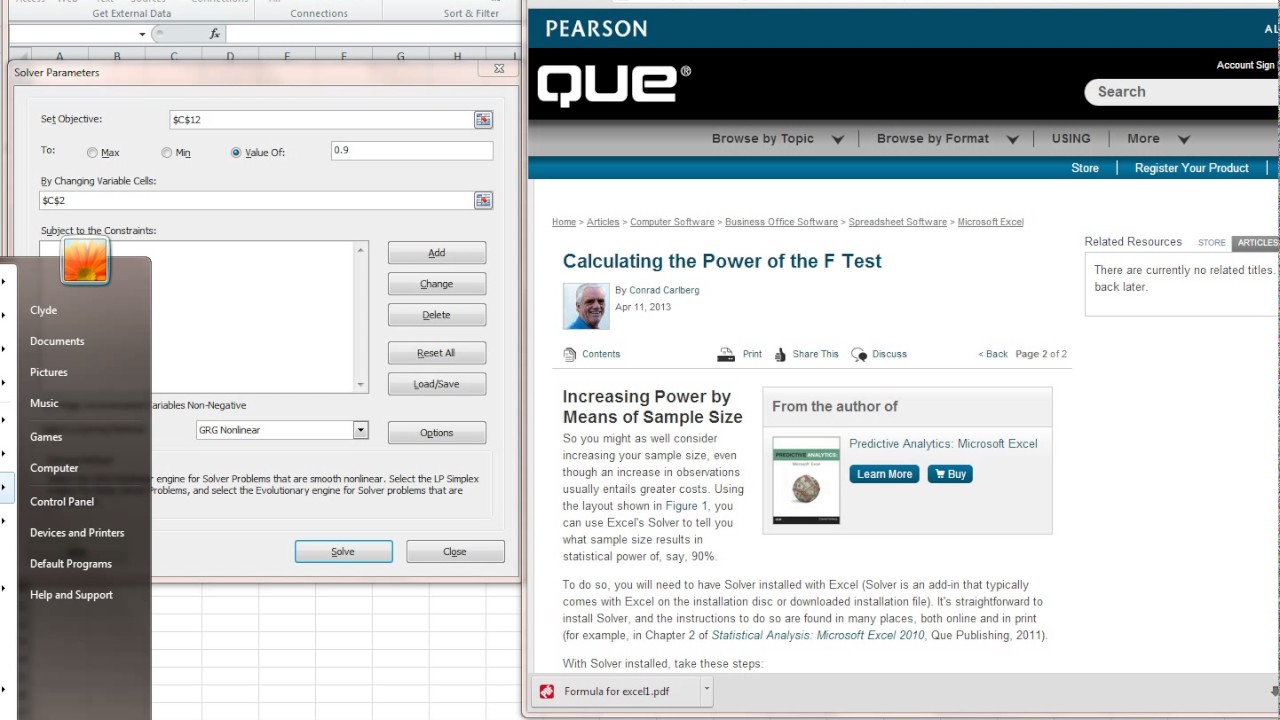Switch to ARTICLES tab in Related Resources
The width and height of the screenshot is (1280, 720).
tap(1256, 242)
